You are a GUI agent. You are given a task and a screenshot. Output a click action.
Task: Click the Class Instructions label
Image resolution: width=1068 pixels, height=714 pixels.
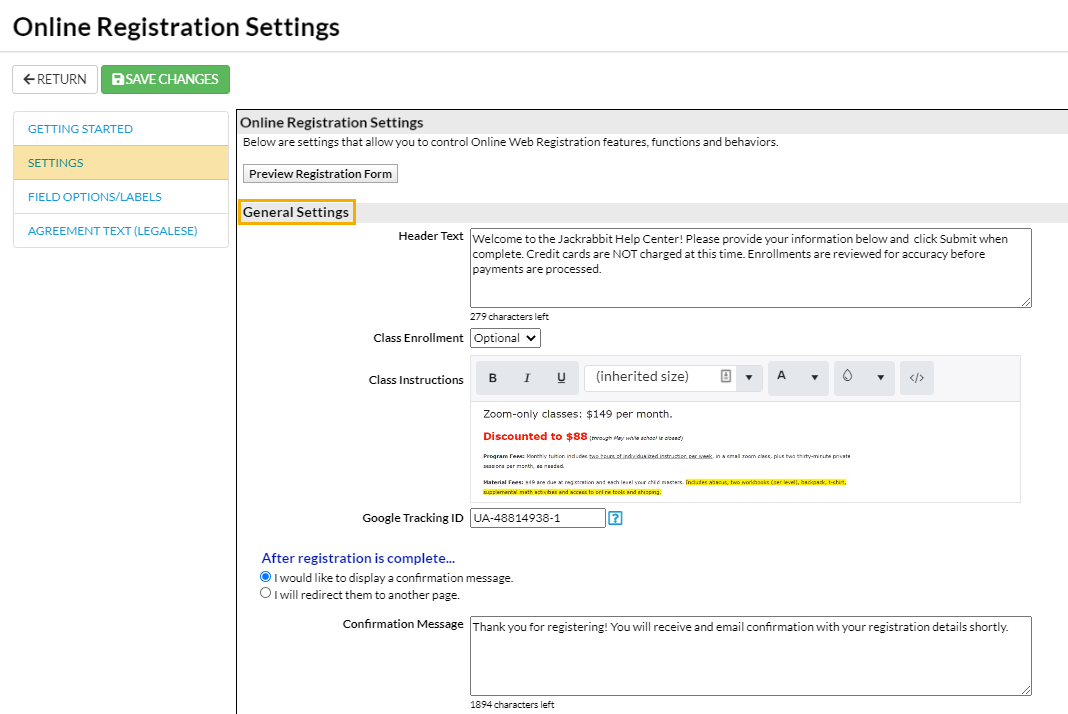click(416, 379)
